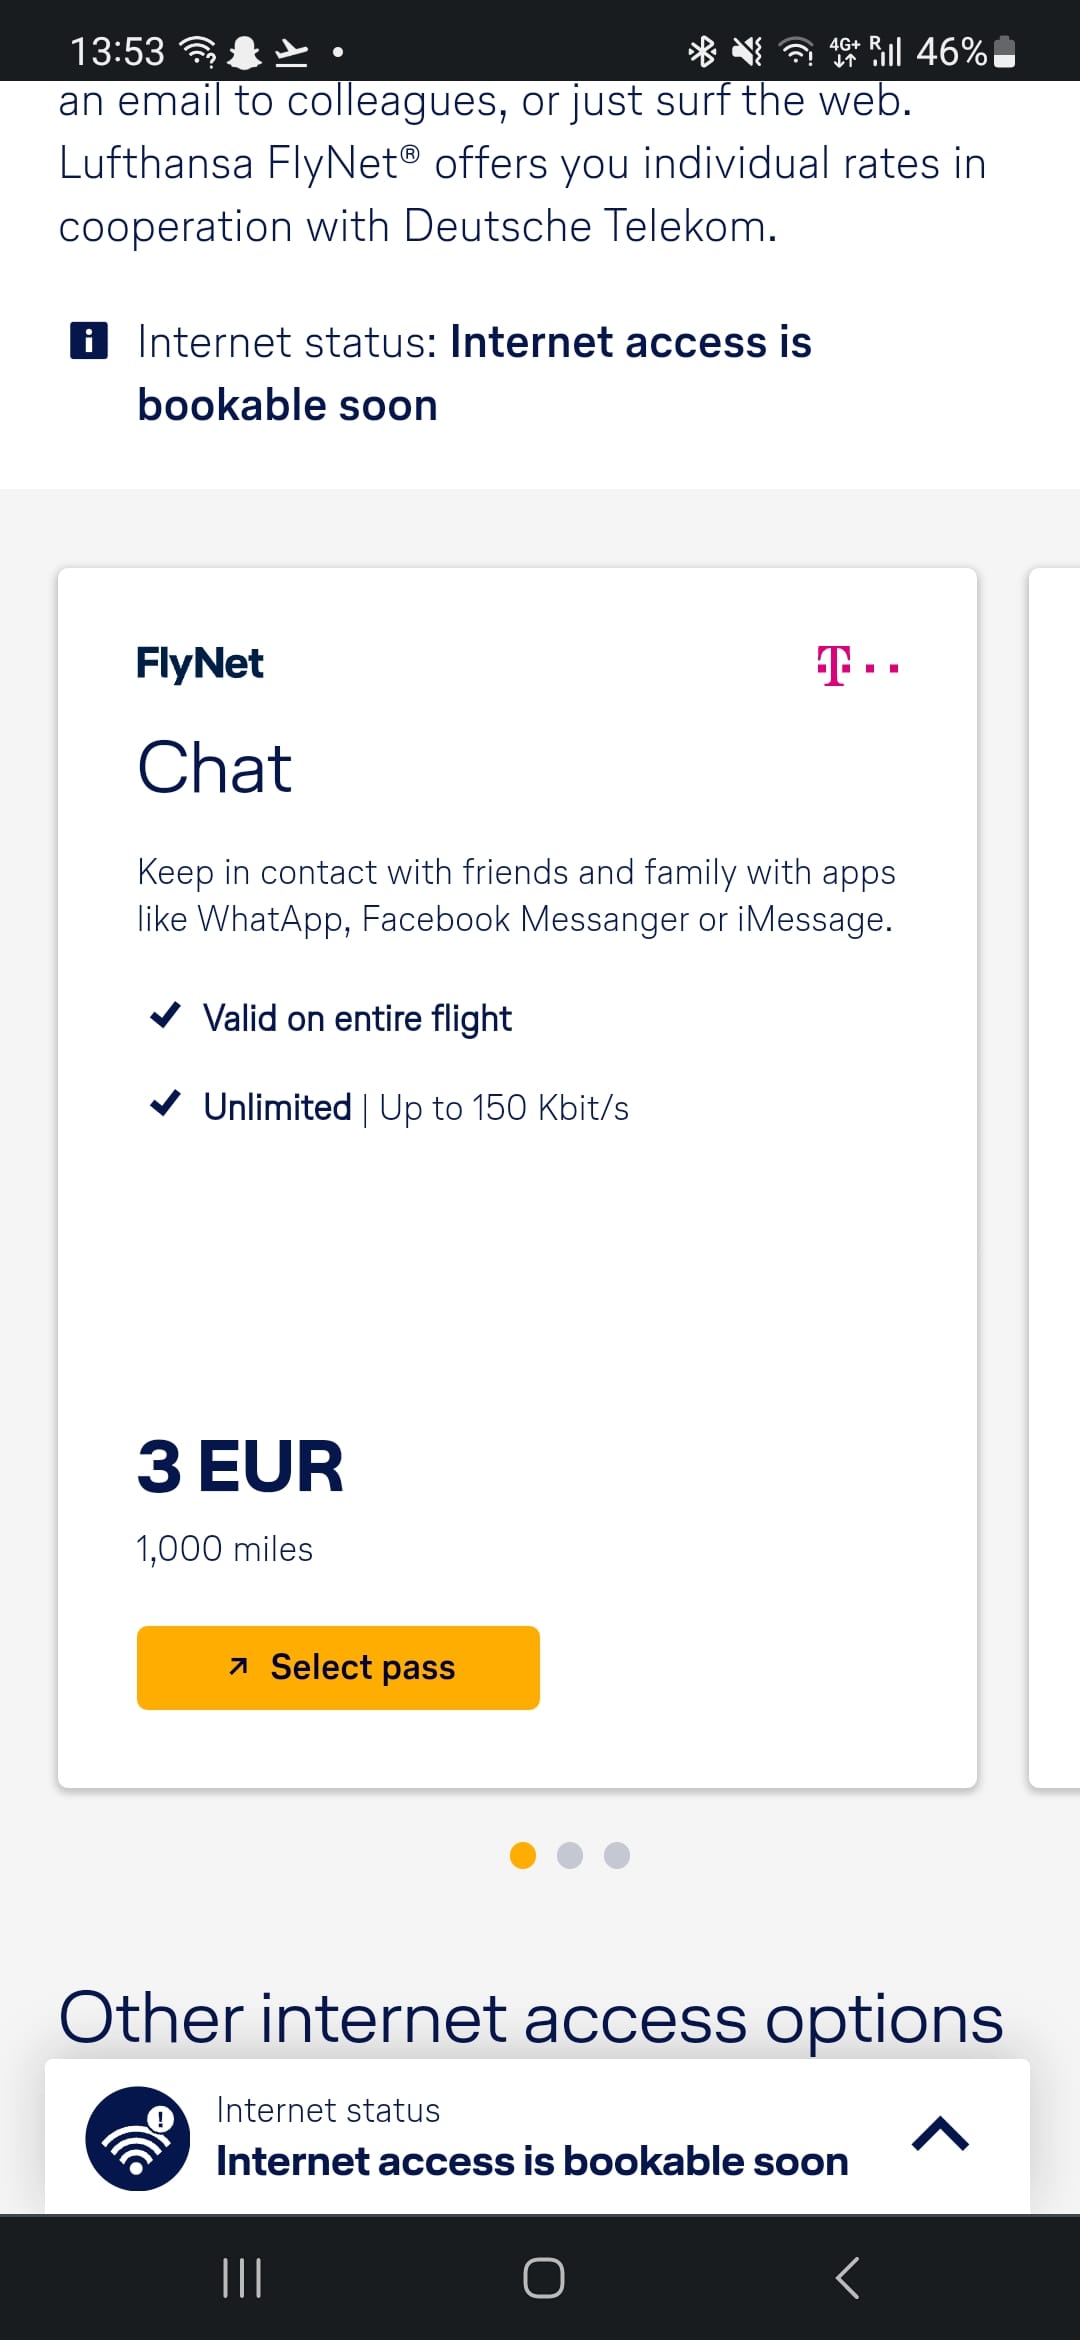Tap the Chat pass title

[x=214, y=768]
